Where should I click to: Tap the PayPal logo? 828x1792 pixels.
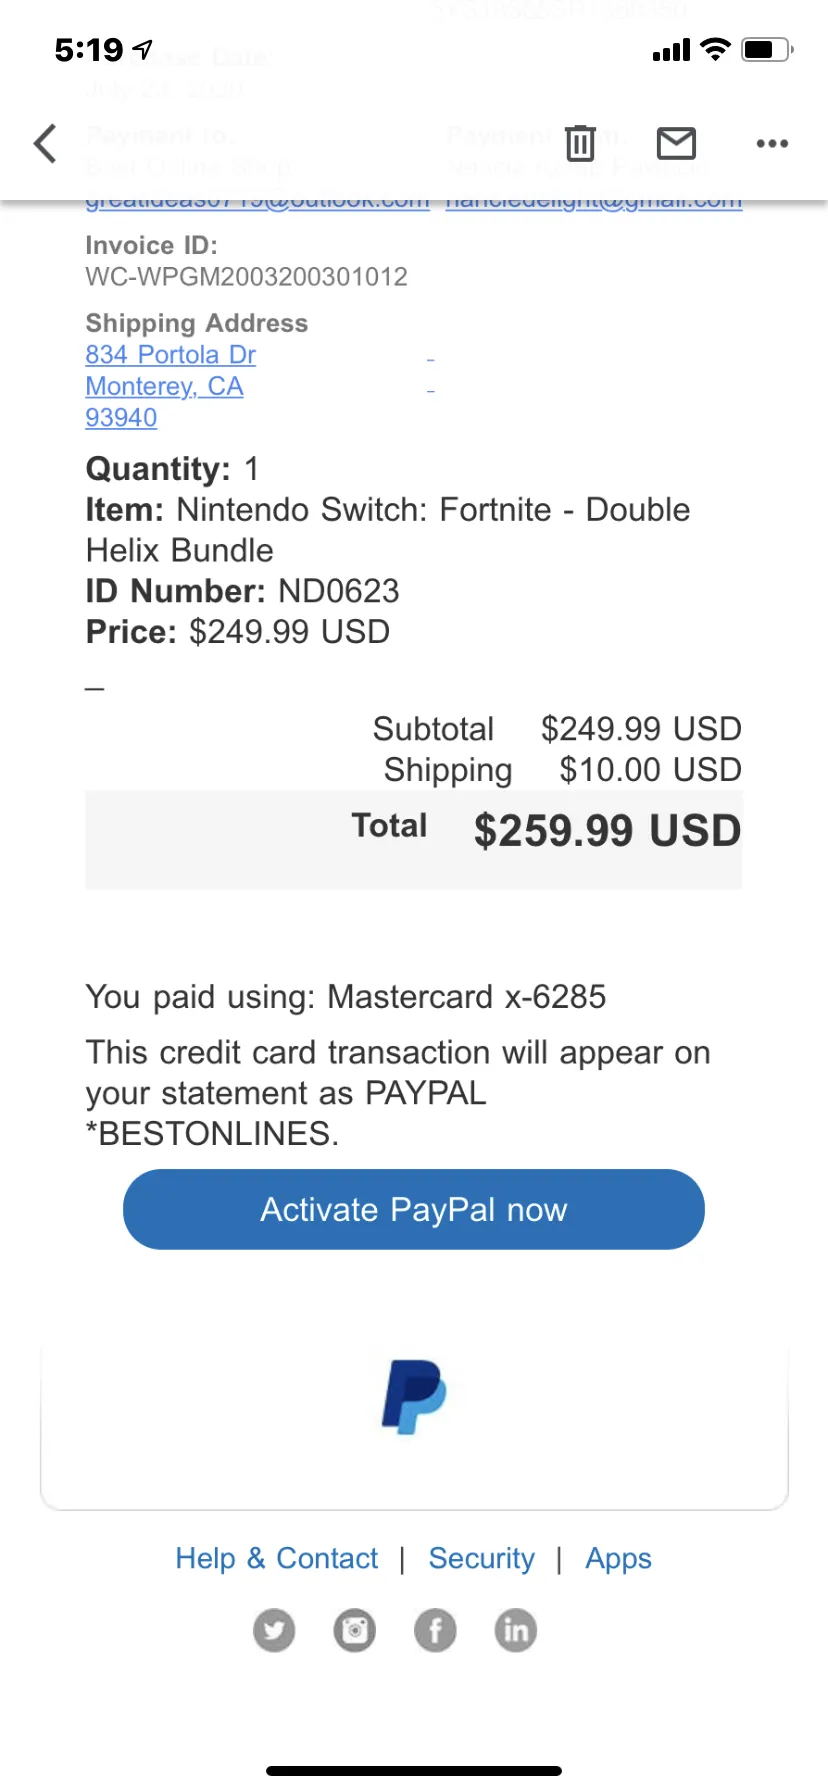pos(414,1396)
